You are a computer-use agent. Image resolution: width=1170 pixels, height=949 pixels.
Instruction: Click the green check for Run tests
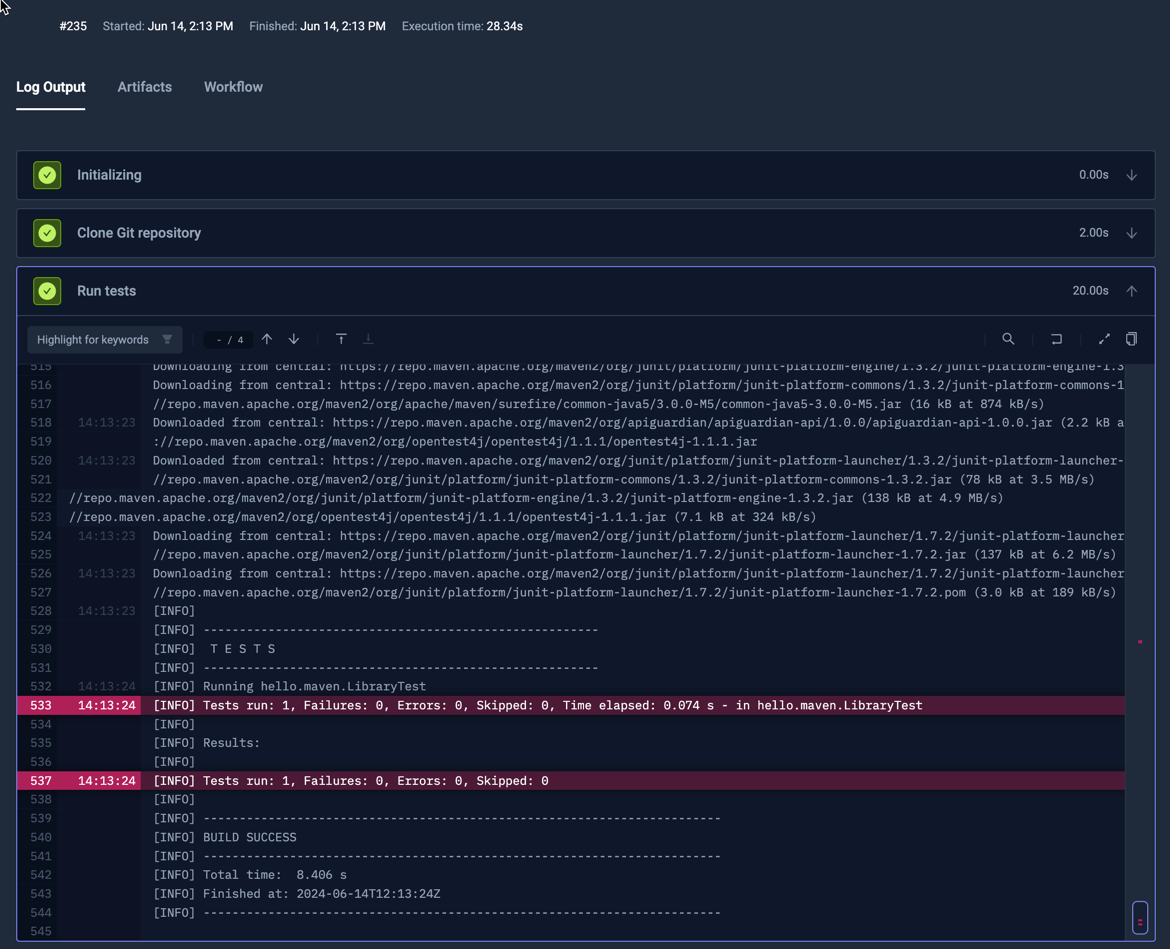(47, 290)
